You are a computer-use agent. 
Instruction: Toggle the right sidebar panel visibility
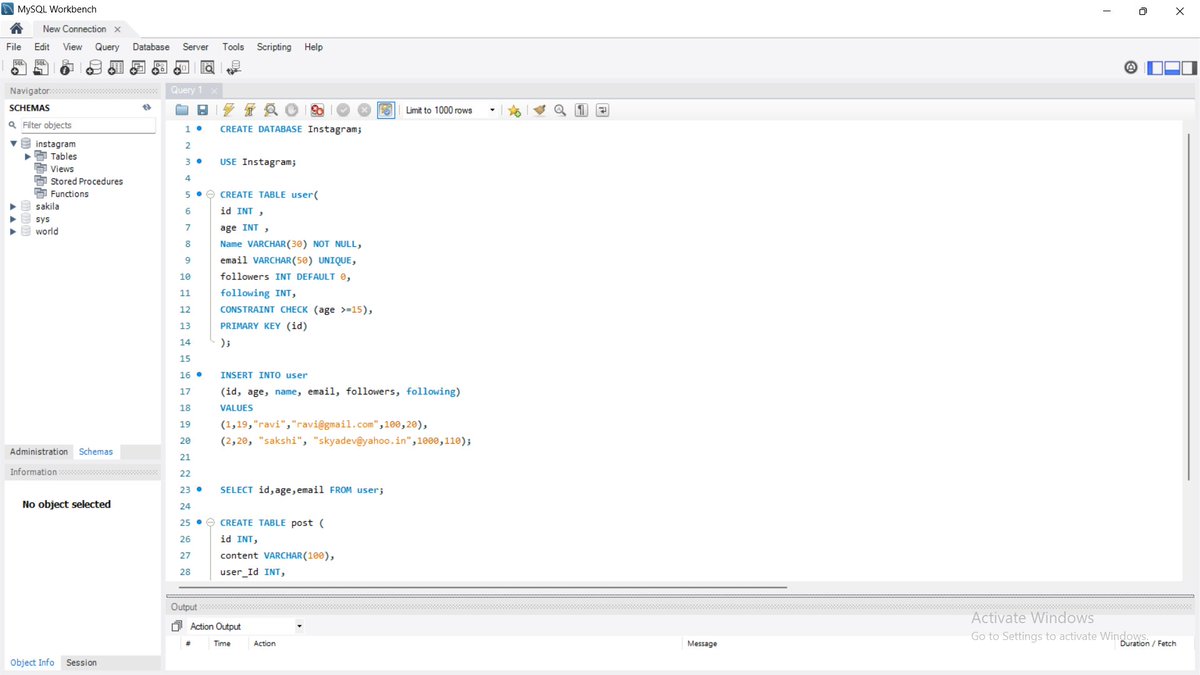coord(1189,68)
